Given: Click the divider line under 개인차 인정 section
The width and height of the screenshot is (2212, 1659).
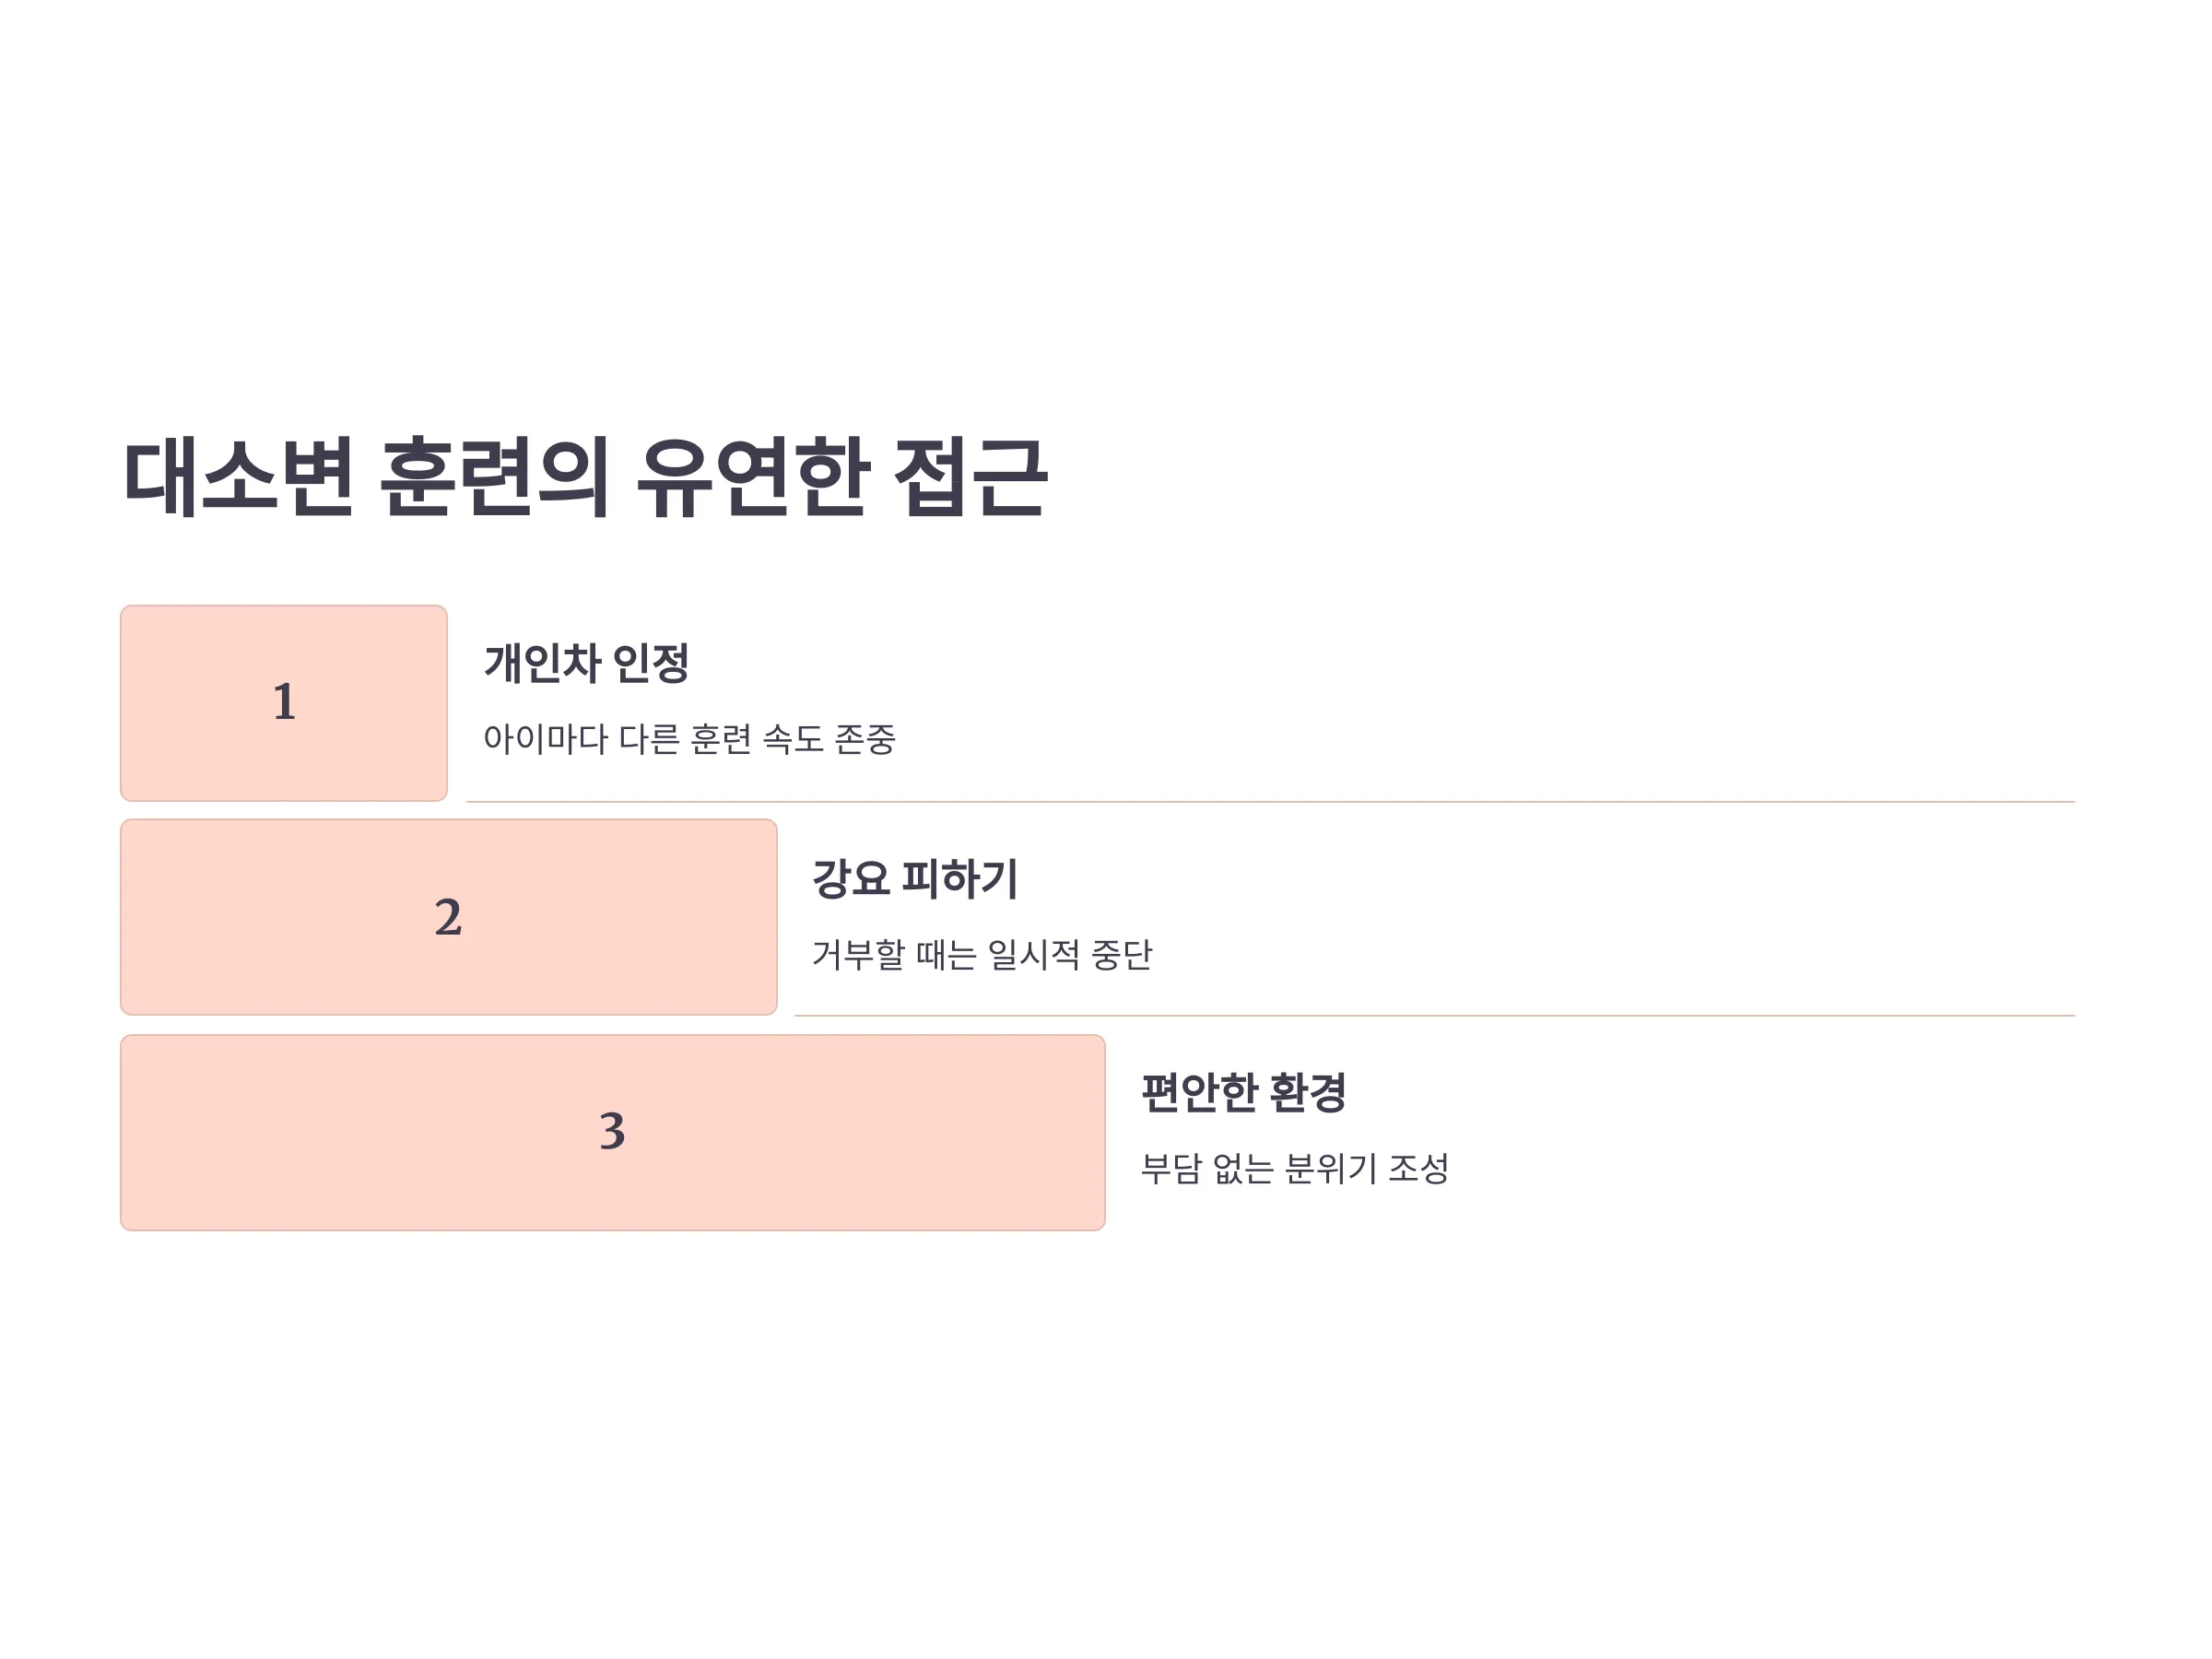Looking at the screenshot, I should [1270, 801].
